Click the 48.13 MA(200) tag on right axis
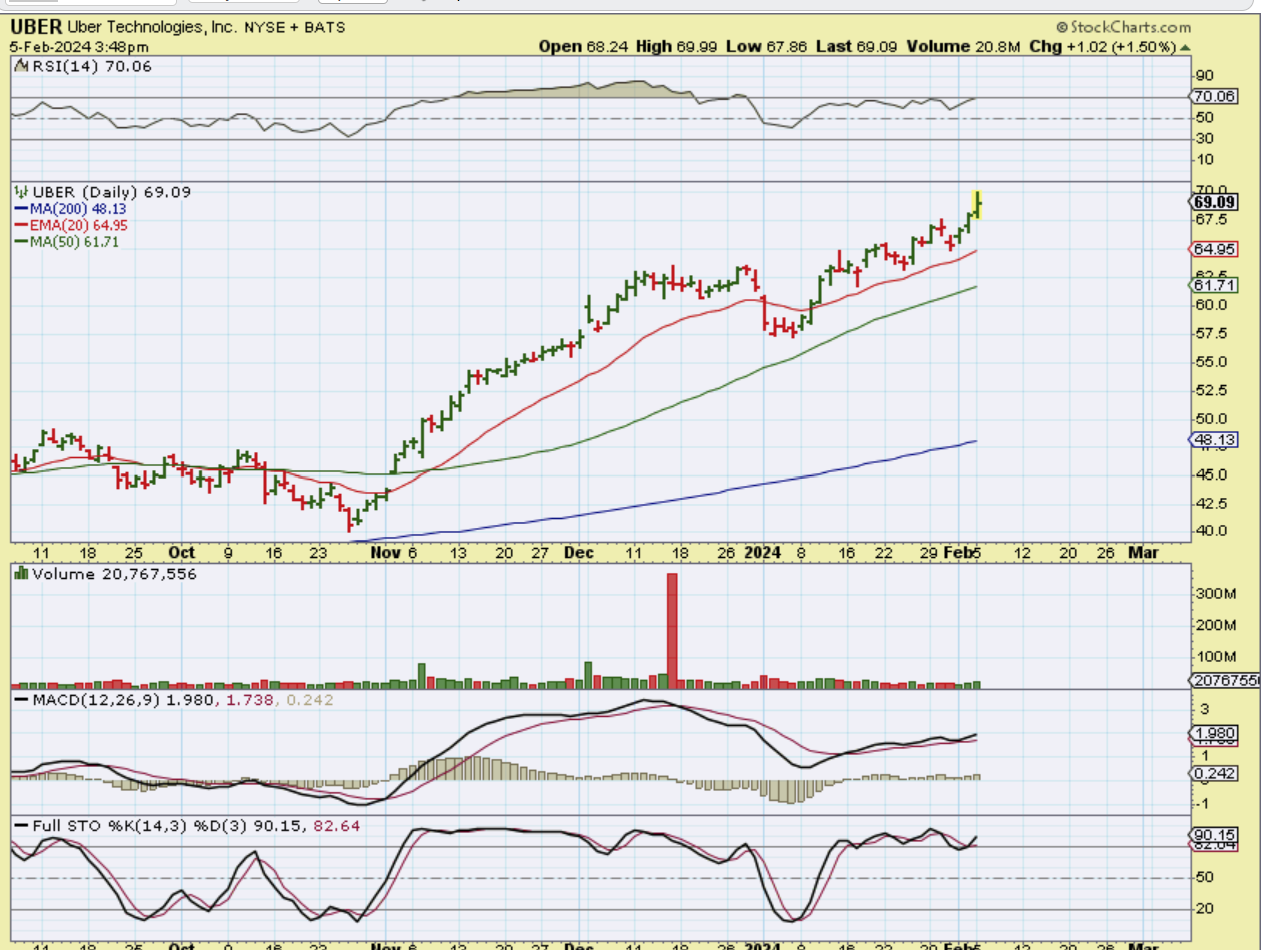This screenshot has height=951, width=1263. click(1213, 440)
